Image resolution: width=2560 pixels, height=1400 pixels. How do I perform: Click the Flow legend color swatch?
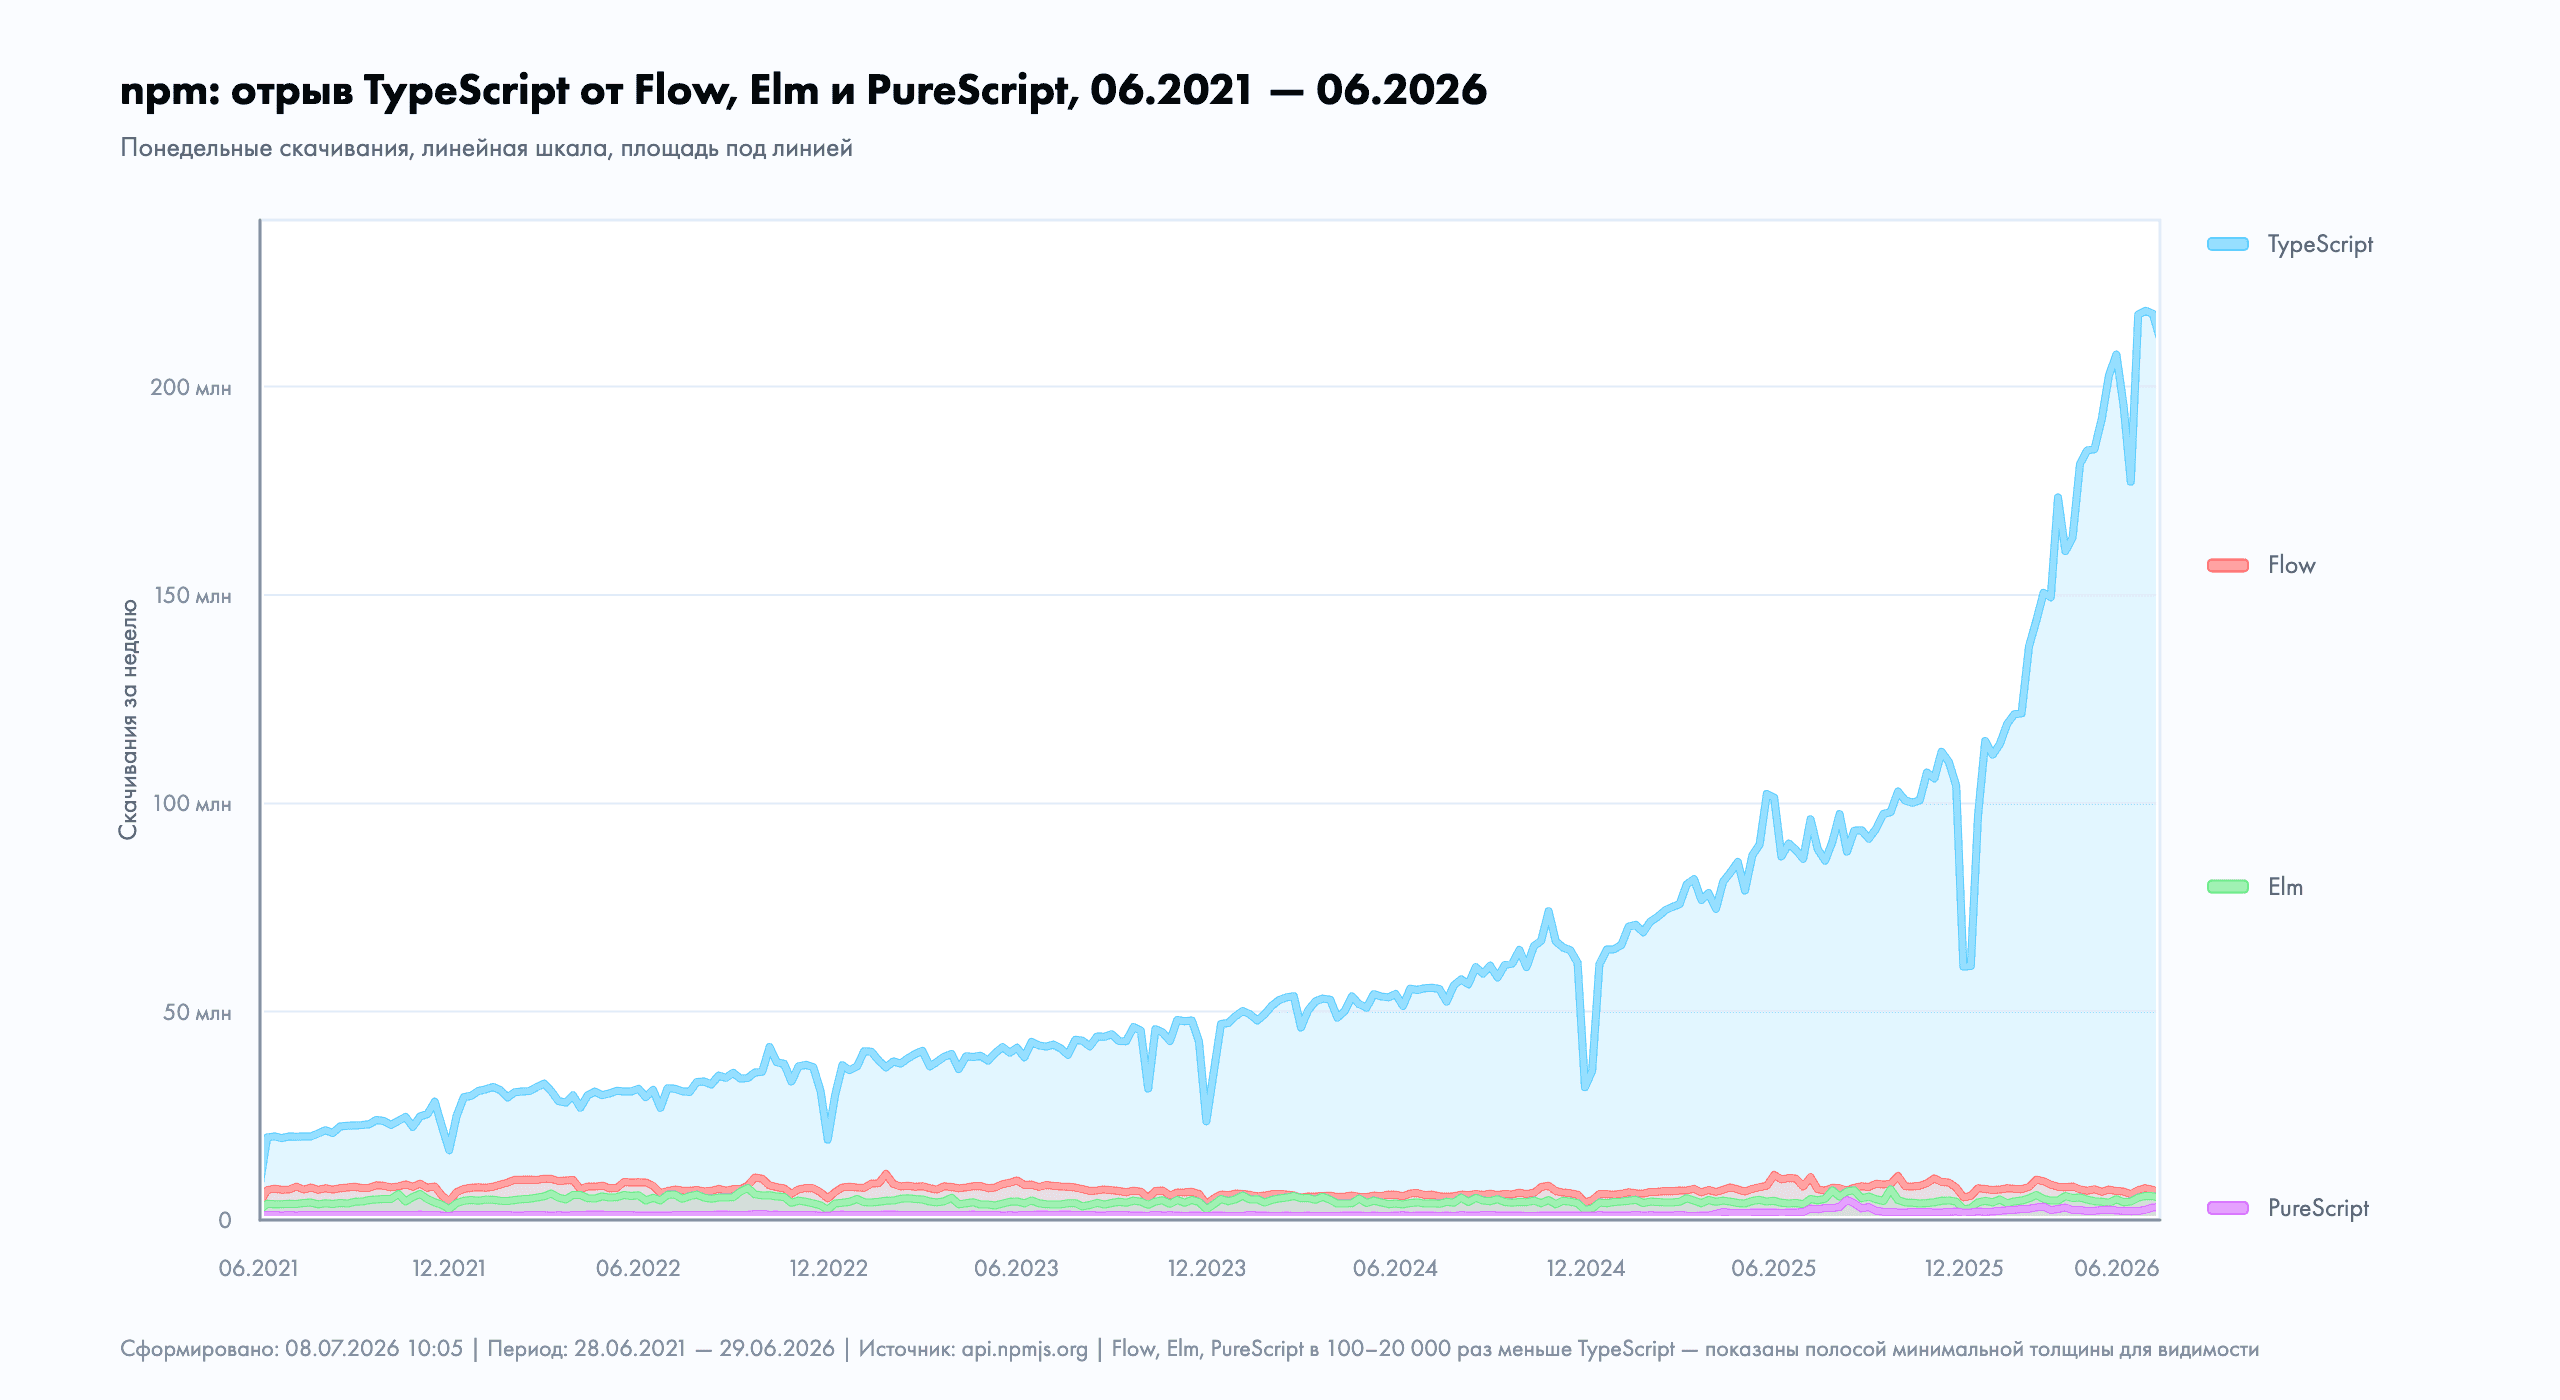2227,566
